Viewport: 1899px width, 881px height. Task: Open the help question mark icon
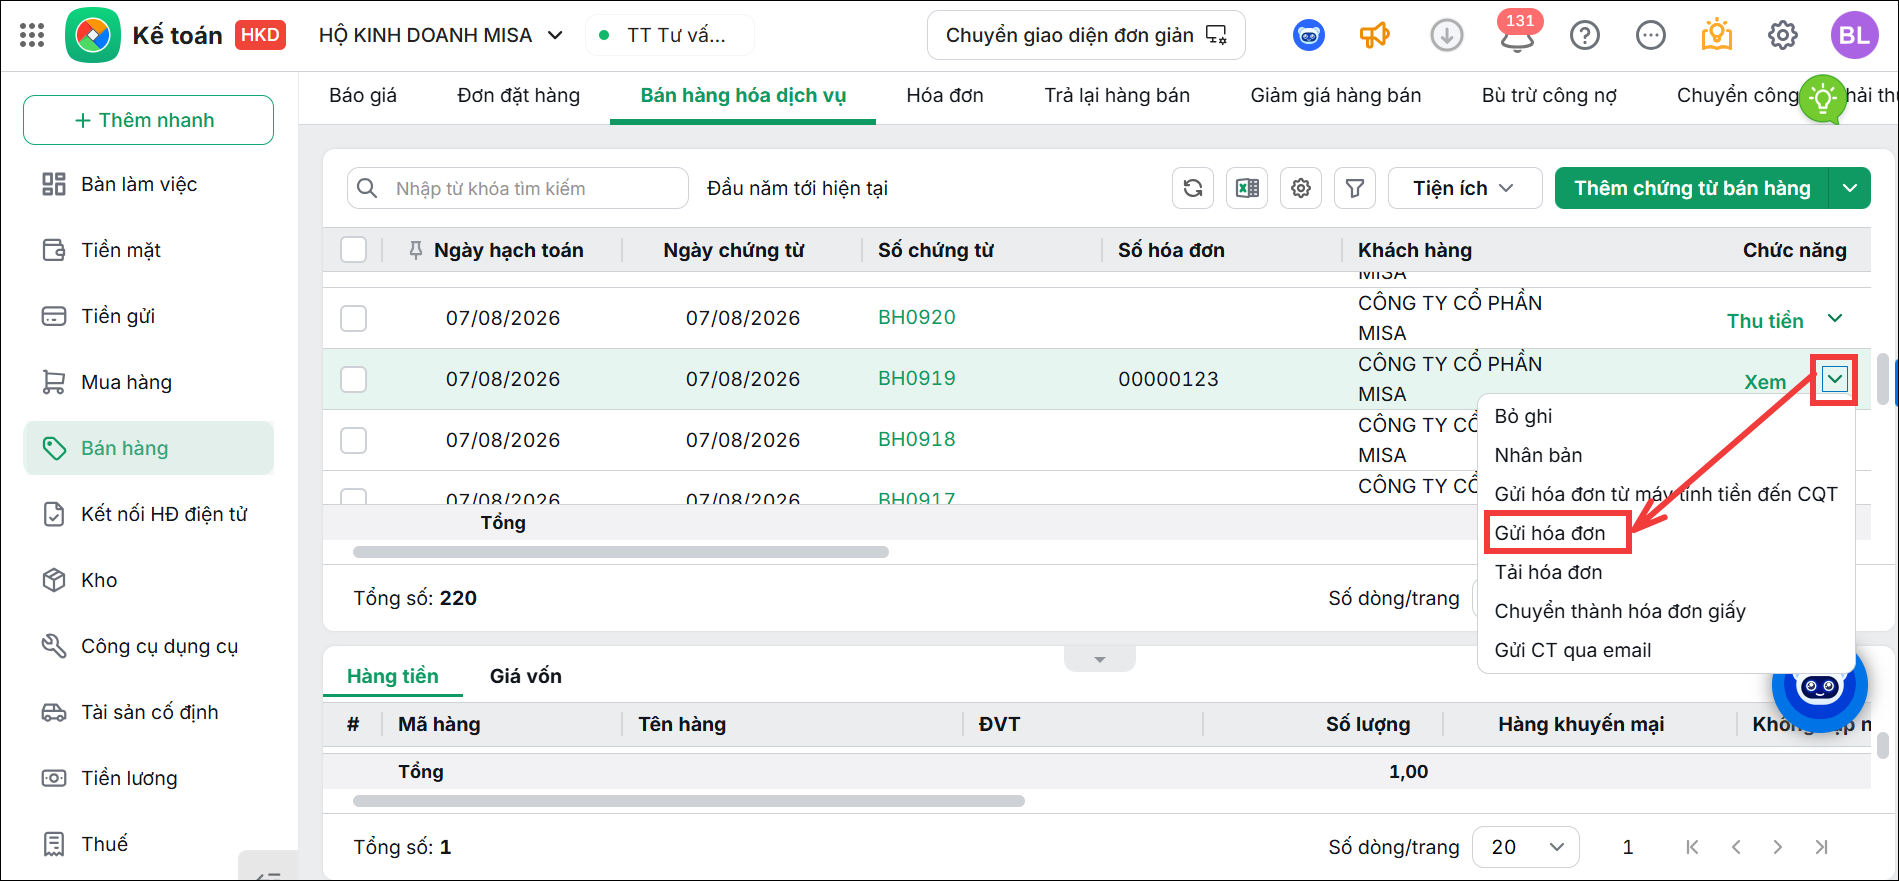tap(1584, 36)
